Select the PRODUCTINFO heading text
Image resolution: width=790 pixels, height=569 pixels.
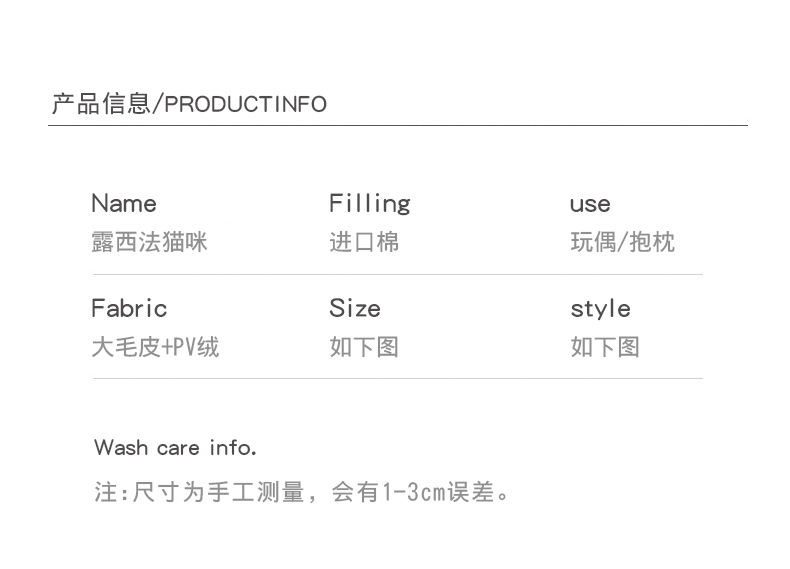[x=244, y=105]
